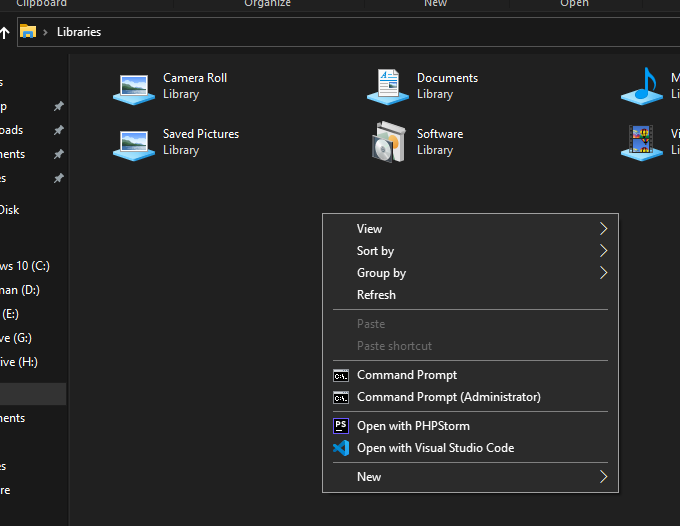The height and width of the screenshot is (526, 680).
Task: Select the Saved Pictures library icon
Action: tap(134, 144)
